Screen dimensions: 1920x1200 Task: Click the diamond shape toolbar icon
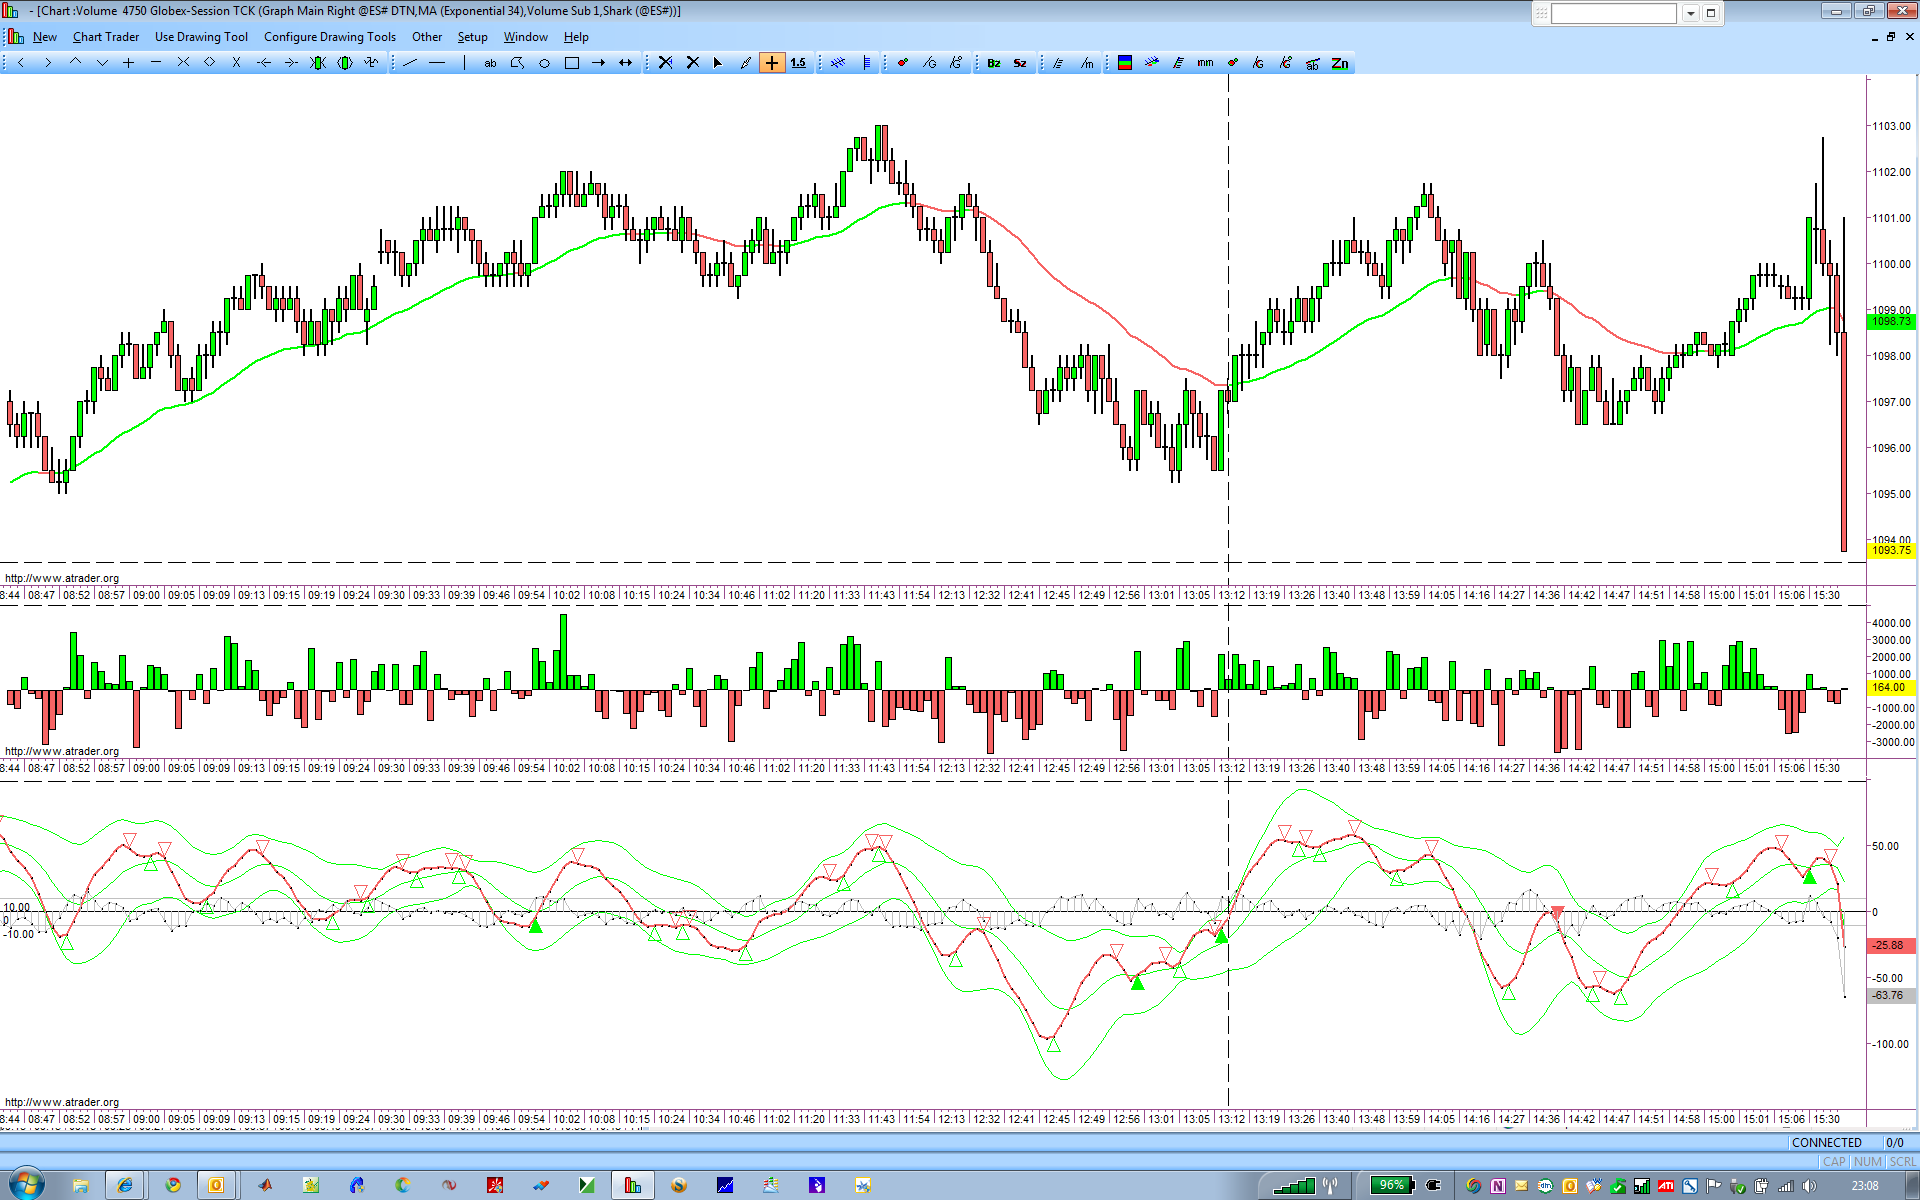point(210,63)
